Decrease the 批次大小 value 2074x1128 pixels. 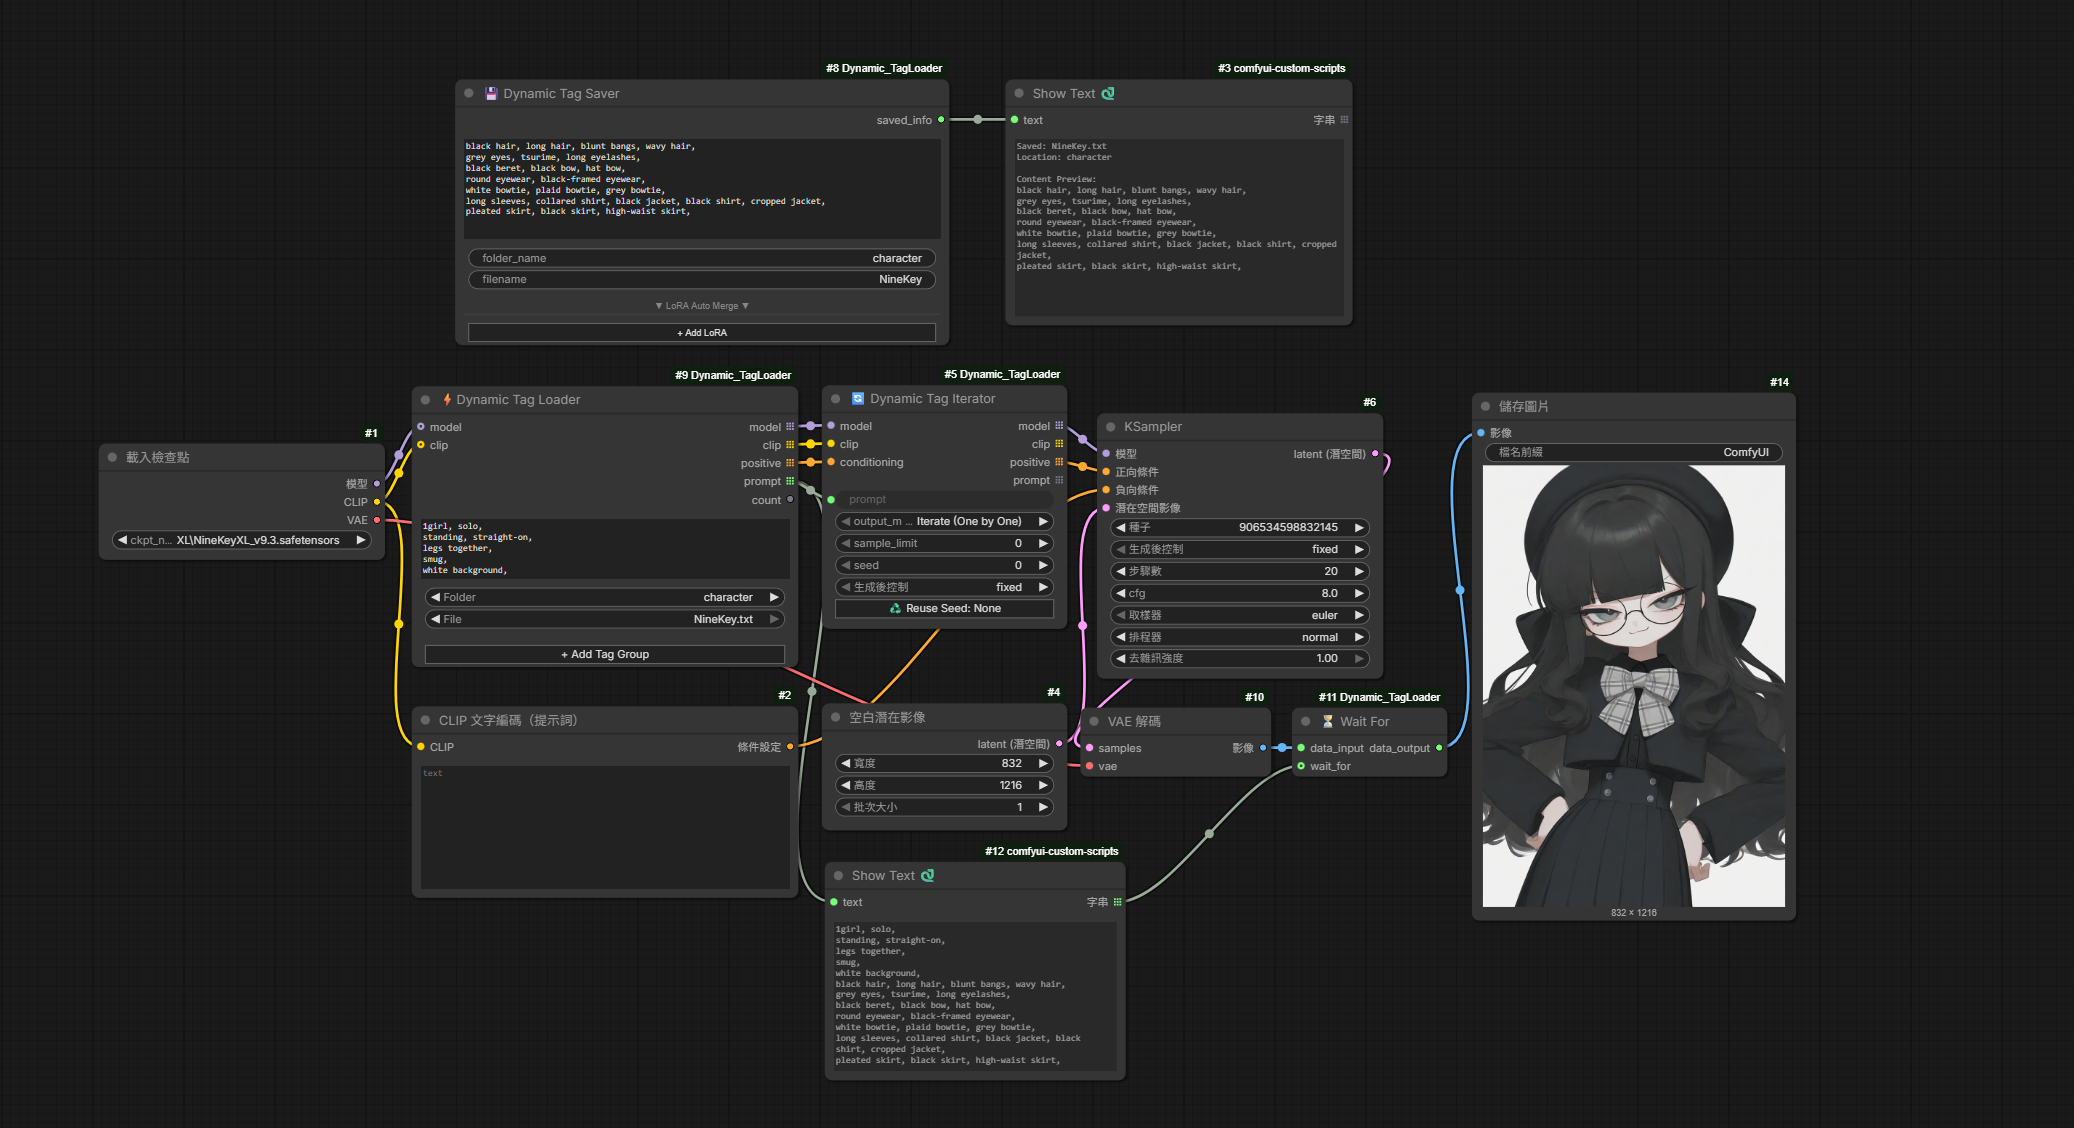846,808
